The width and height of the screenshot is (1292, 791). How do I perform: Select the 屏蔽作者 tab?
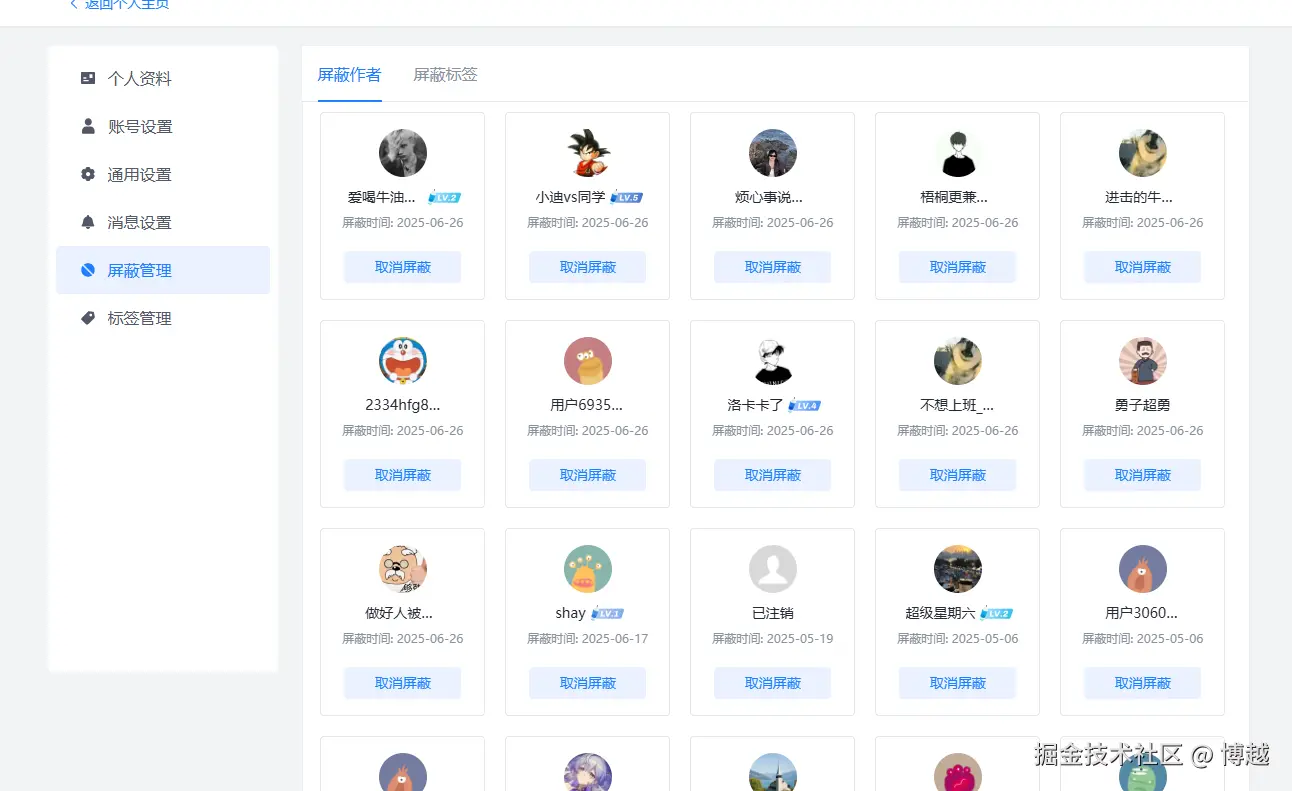point(349,75)
